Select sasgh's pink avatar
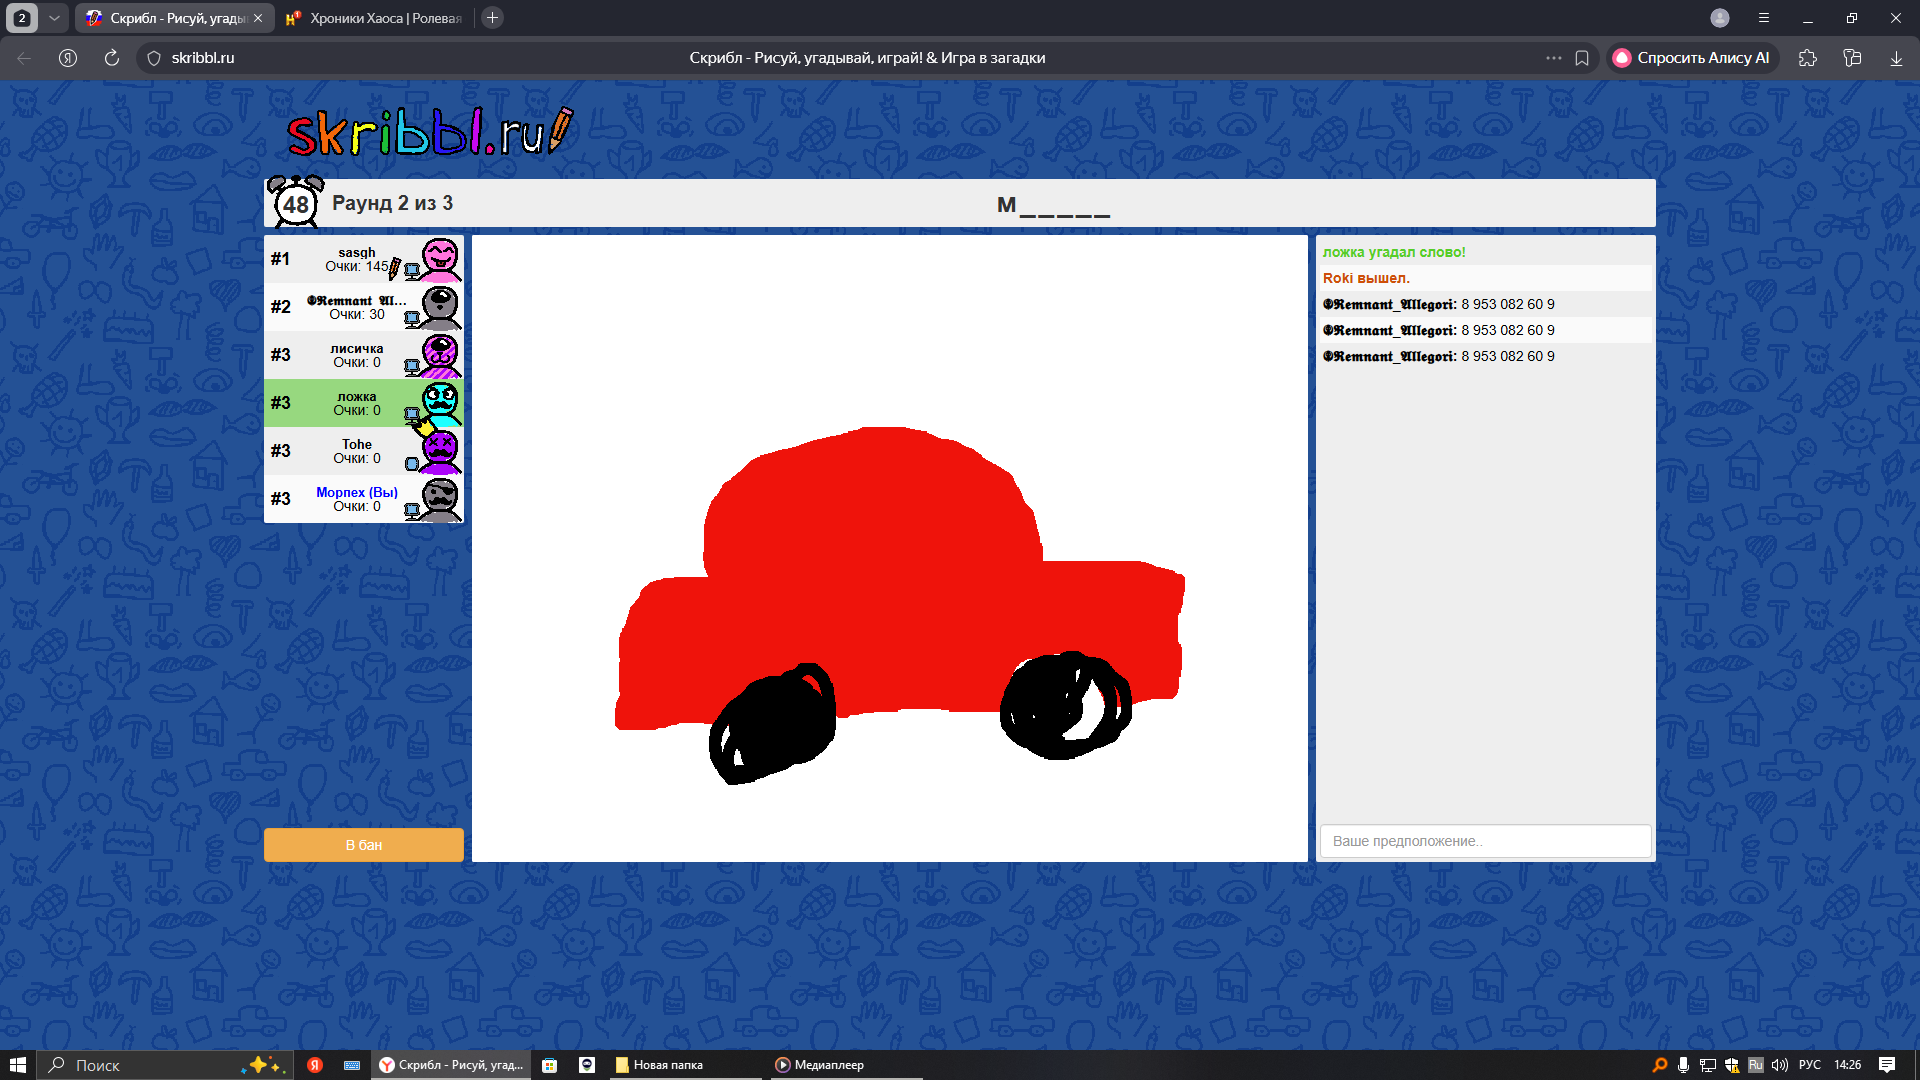Image resolution: width=1920 pixels, height=1080 pixels. click(x=440, y=259)
